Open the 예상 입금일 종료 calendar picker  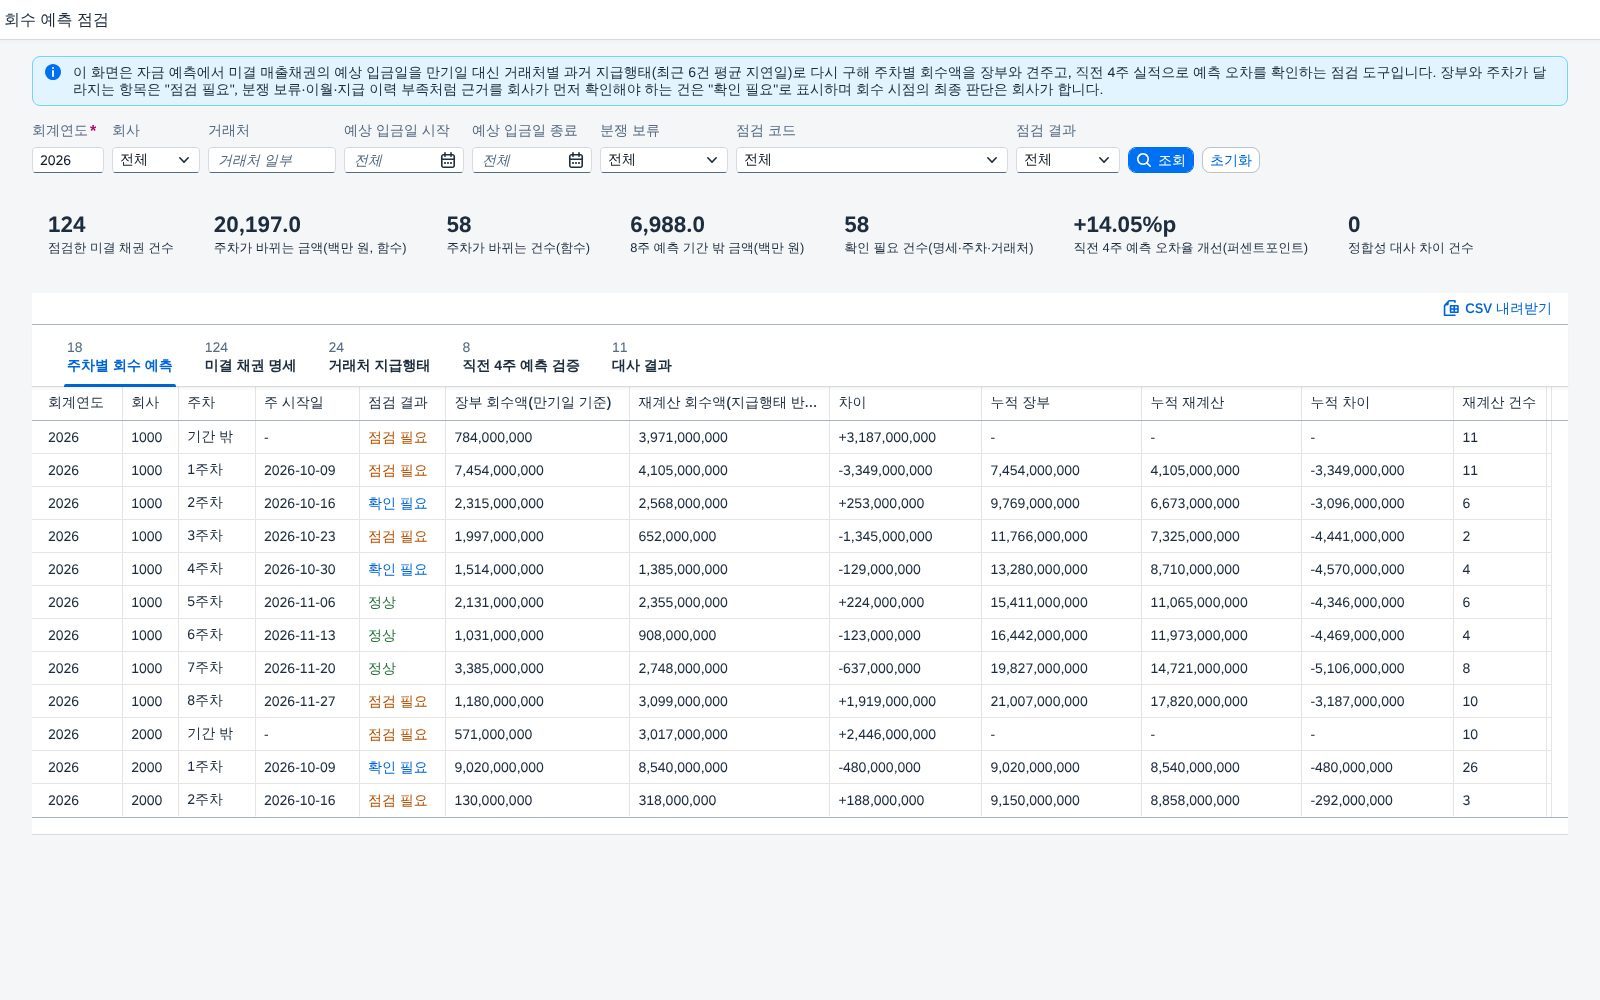point(576,160)
